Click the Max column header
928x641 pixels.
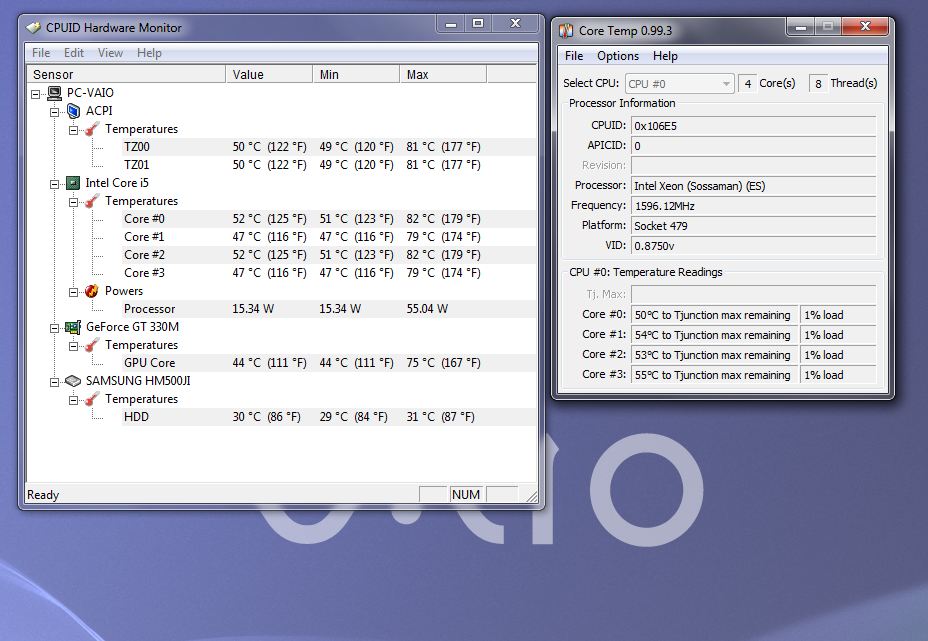443,75
